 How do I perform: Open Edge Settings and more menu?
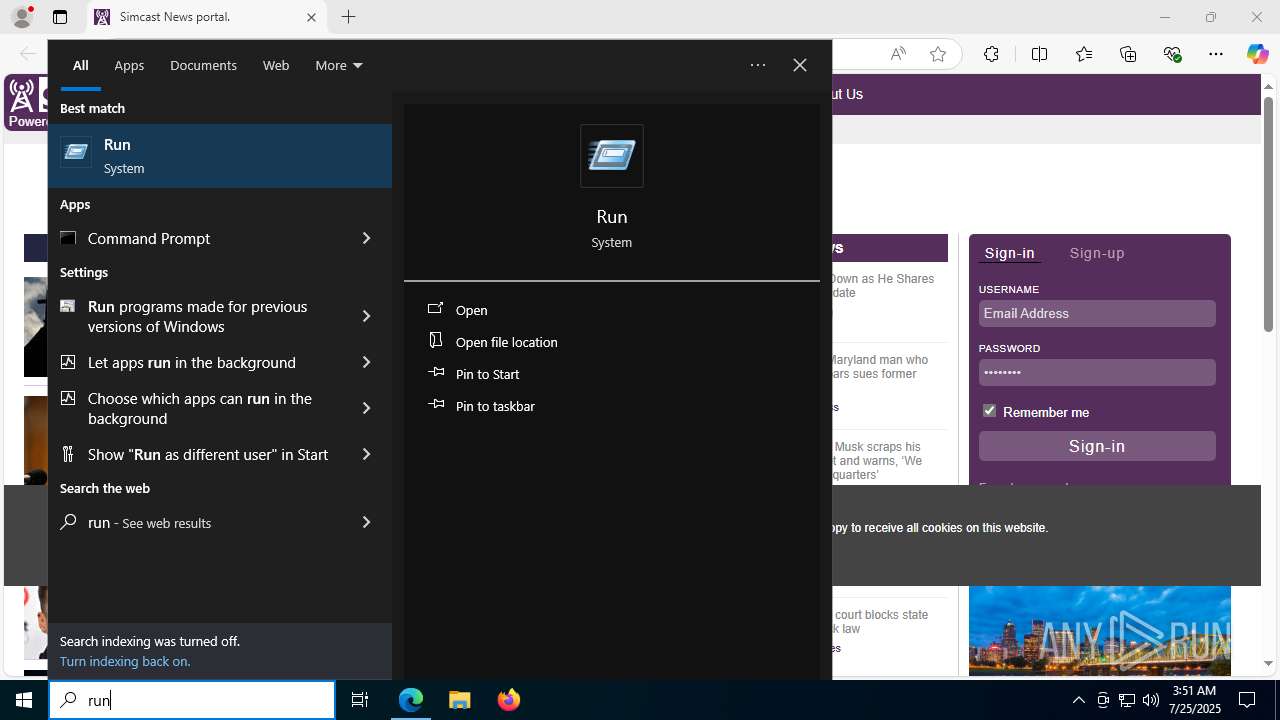pyautogui.click(x=1216, y=54)
